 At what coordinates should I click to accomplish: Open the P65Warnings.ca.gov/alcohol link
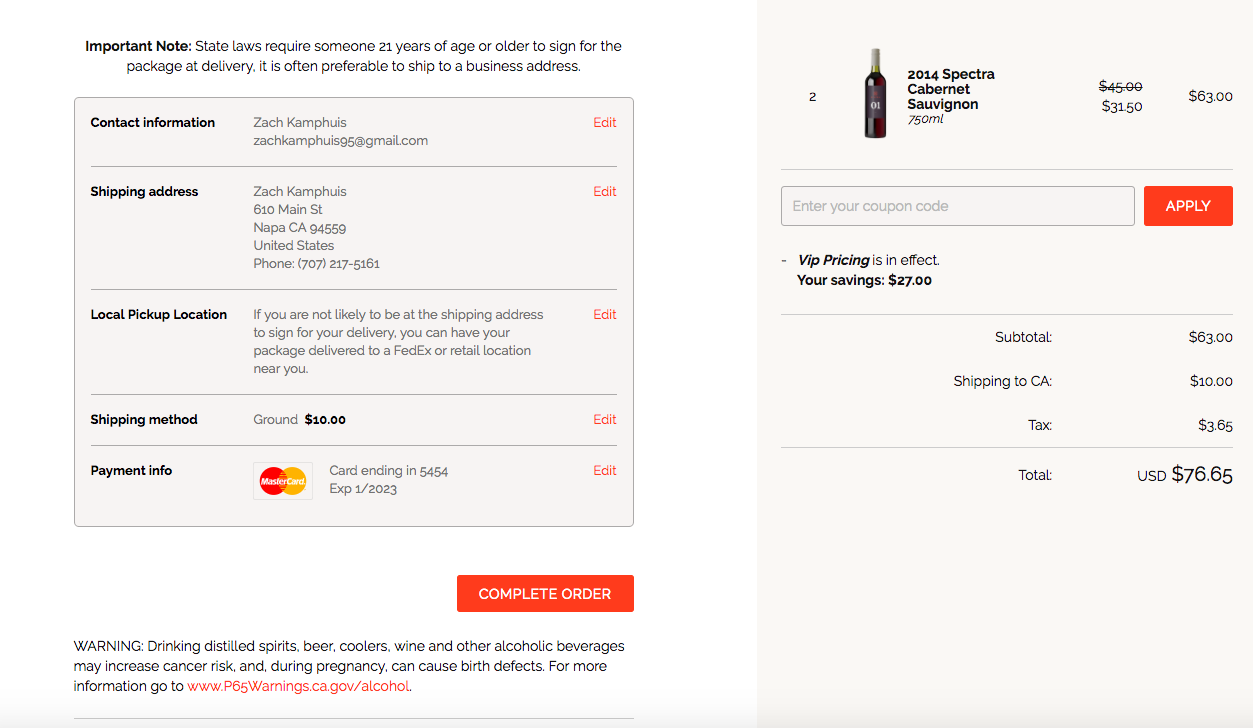pos(298,686)
